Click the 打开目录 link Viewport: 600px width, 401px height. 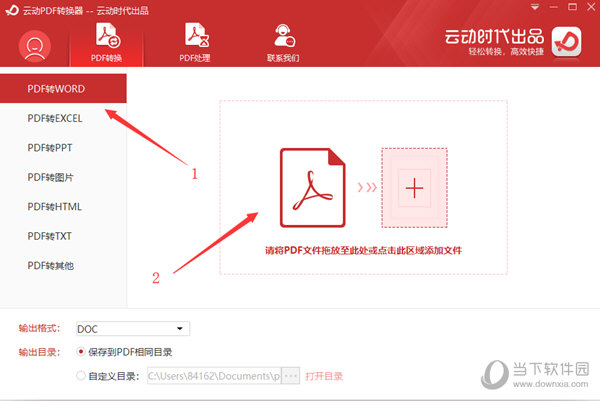click(x=324, y=376)
